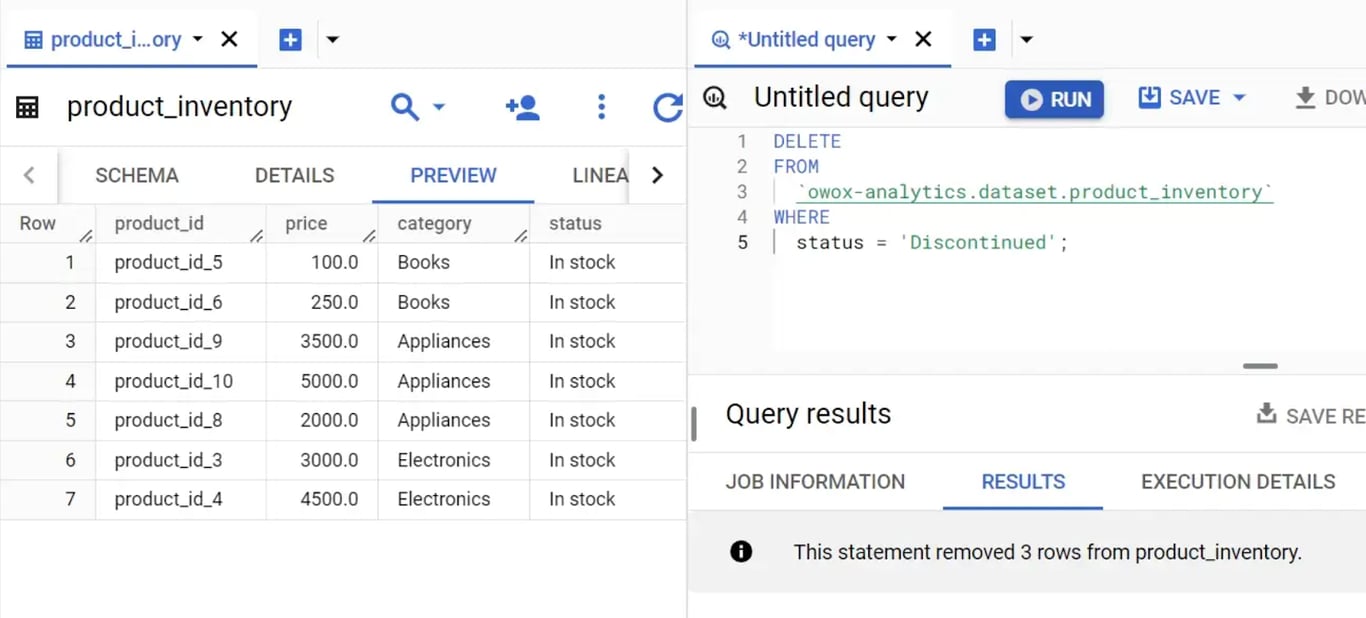Screen dimensions: 1366x618
Task: Open the DETAILS tab
Action: click(294, 175)
